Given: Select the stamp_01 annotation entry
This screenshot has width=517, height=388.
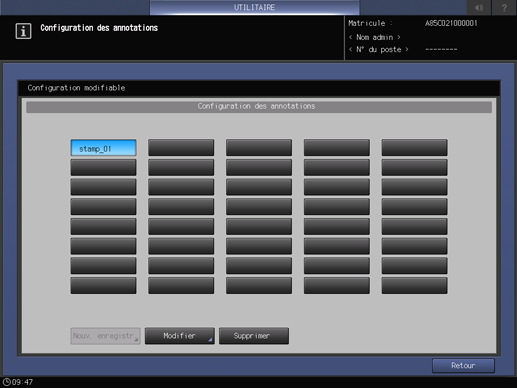Looking at the screenshot, I should click(103, 148).
